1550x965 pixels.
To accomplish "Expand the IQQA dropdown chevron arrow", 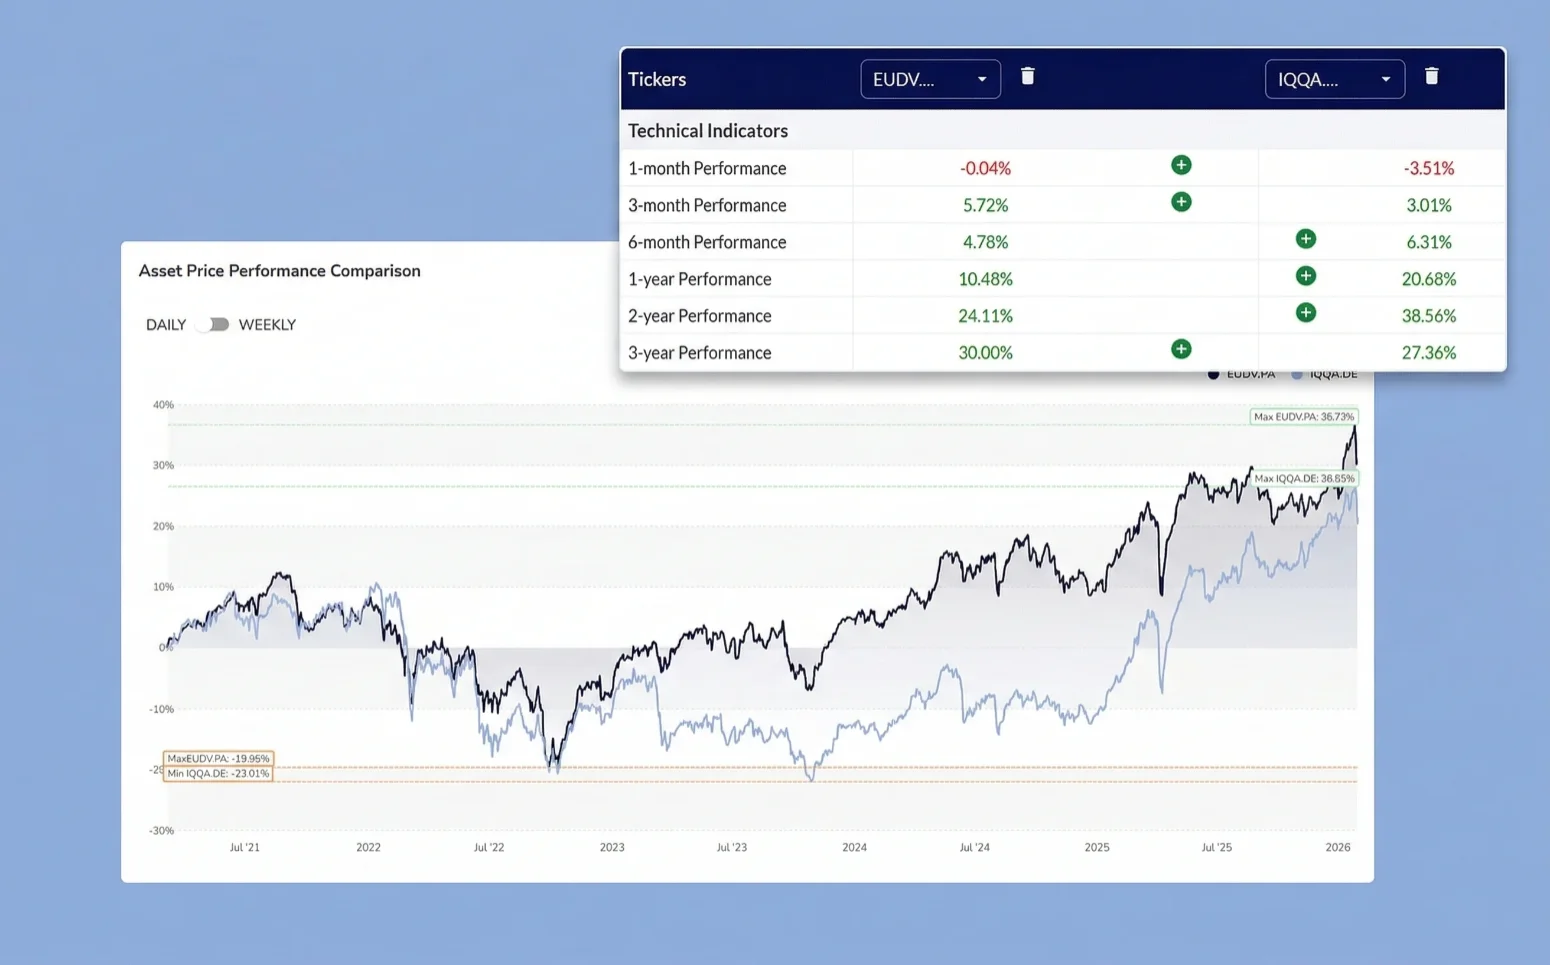I will coord(1386,78).
